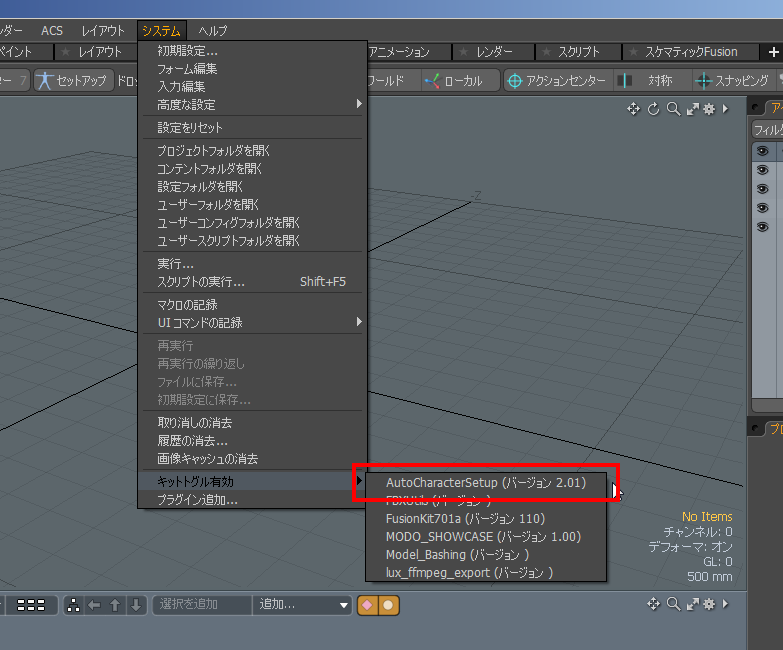Choose 取り消しの消去 menu entry
The height and width of the screenshot is (650, 783).
(253, 423)
